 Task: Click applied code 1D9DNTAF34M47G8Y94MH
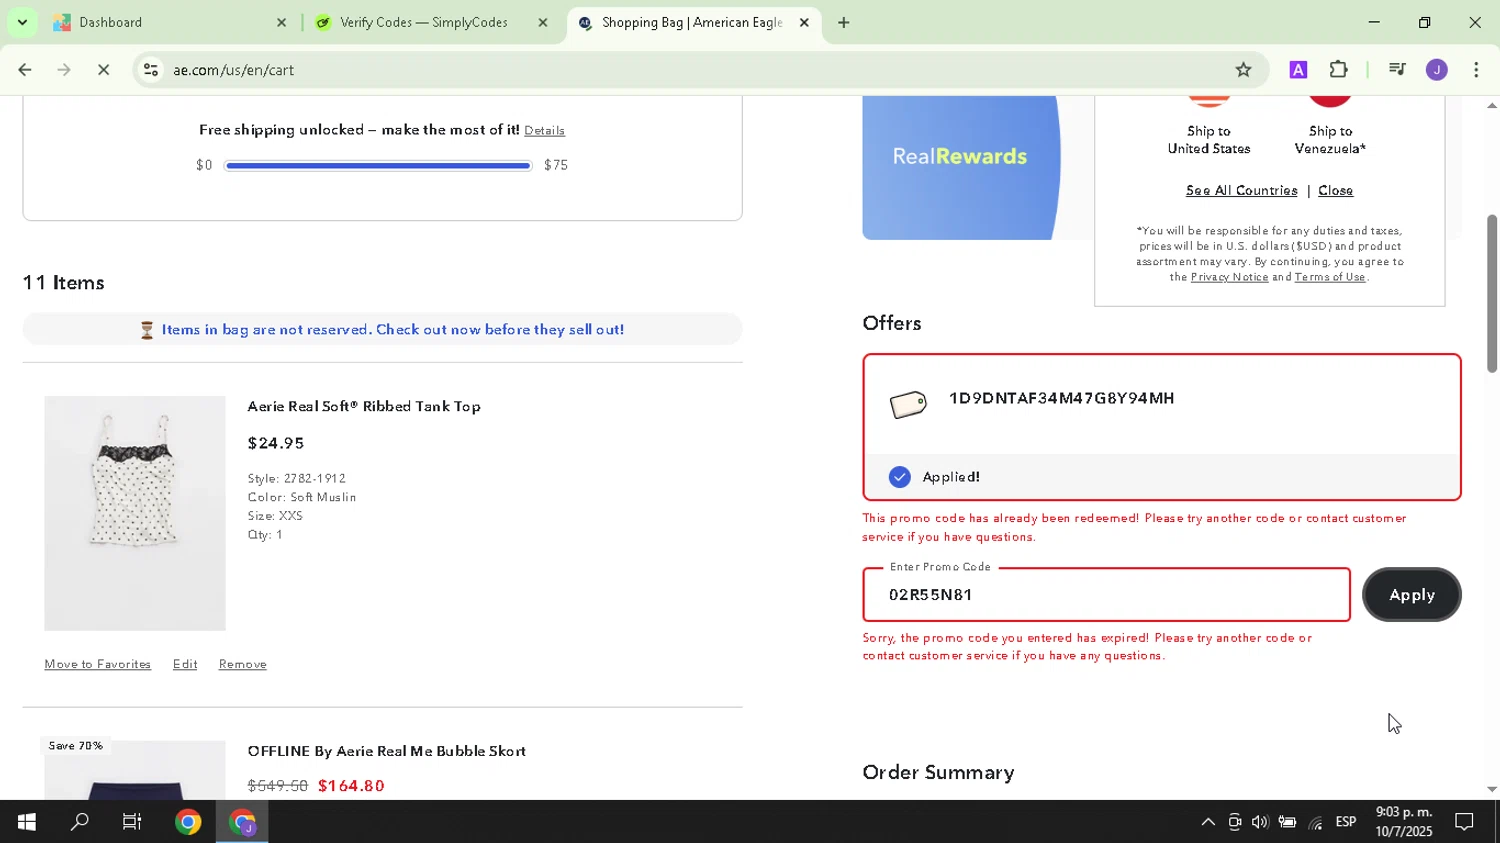[x=1061, y=398]
